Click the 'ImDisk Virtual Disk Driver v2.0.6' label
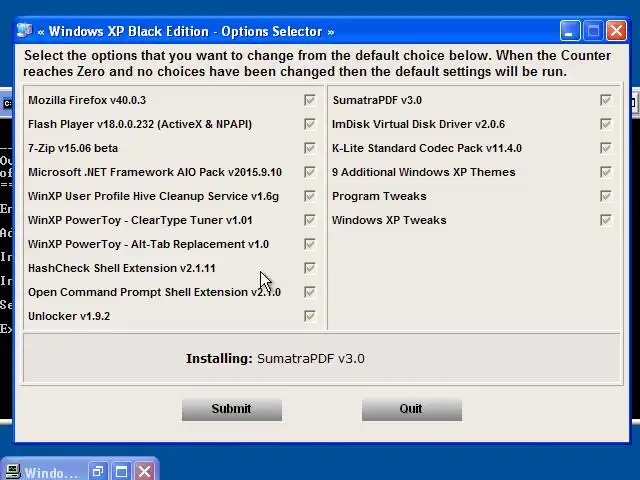640x480 pixels. [418, 124]
